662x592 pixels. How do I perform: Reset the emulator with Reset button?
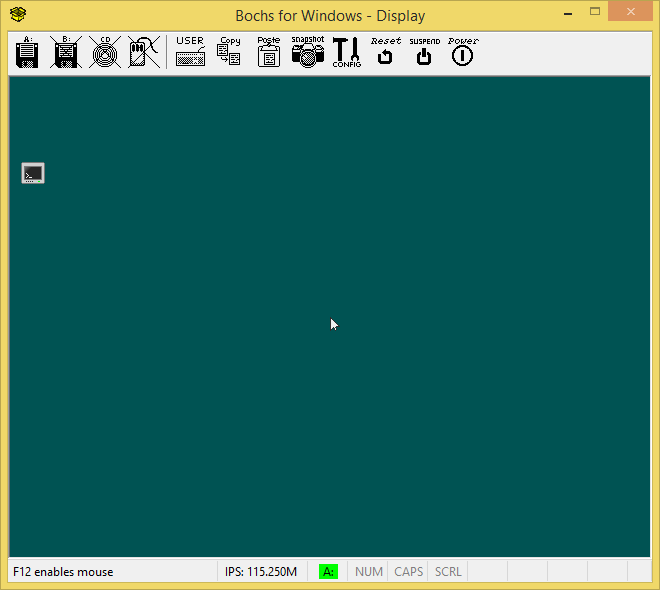385,53
